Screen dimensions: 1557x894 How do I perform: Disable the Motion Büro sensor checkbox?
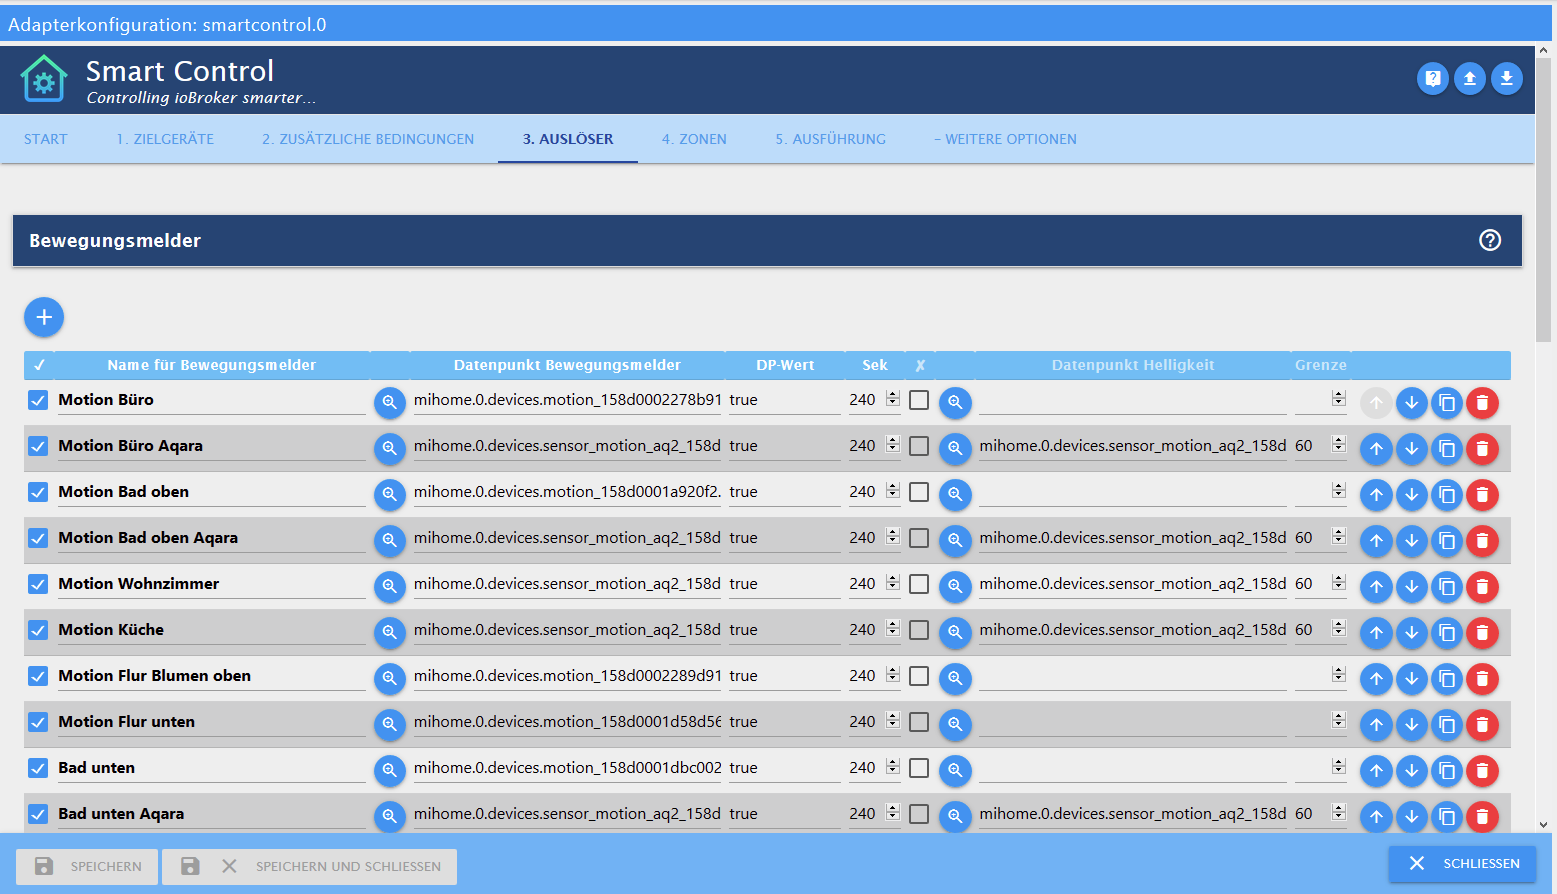point(38,400)
